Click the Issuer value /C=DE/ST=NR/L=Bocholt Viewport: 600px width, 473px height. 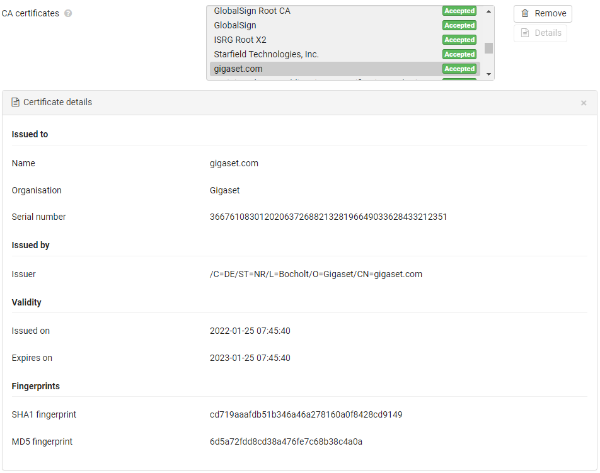pos(316,274)
